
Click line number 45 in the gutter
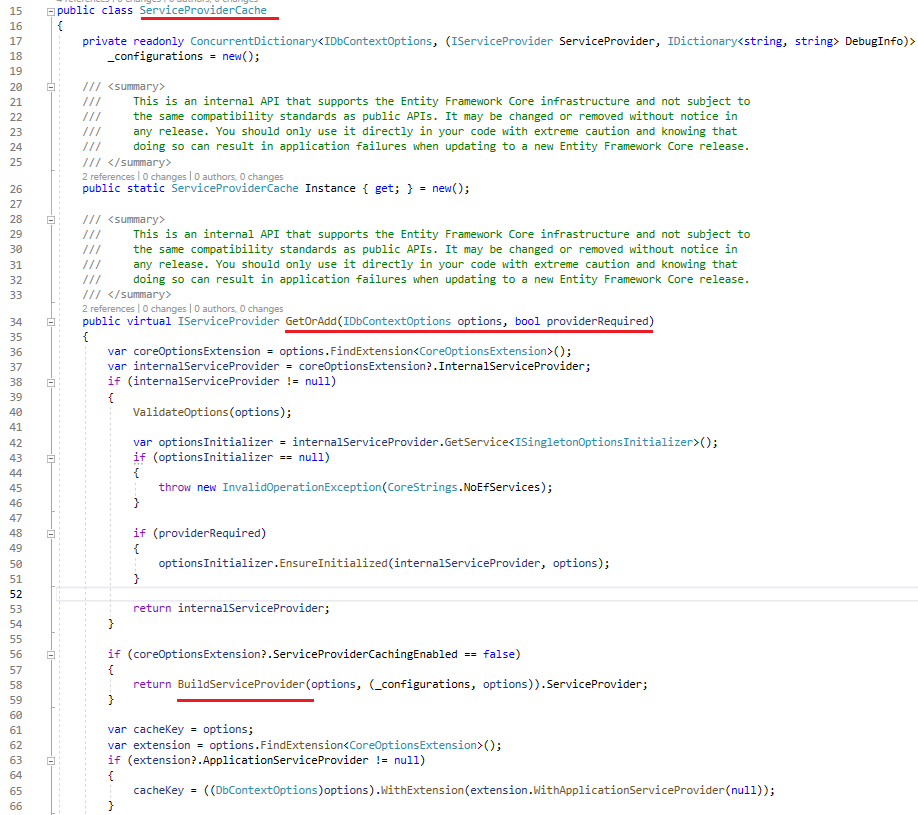tap(15, 487)
